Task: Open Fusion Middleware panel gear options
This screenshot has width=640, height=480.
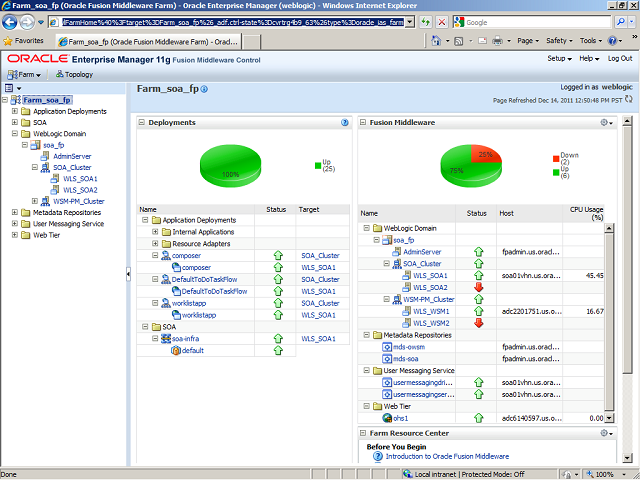Action: coord(606,123)
